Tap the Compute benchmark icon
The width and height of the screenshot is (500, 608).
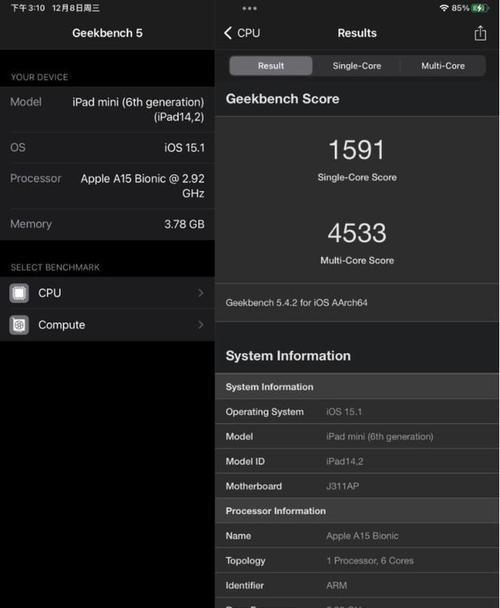(x=19, y=325)
